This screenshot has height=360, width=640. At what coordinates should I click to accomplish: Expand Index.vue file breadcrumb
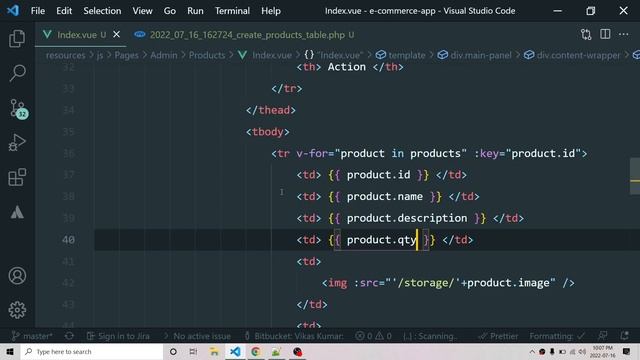(265, 55)
